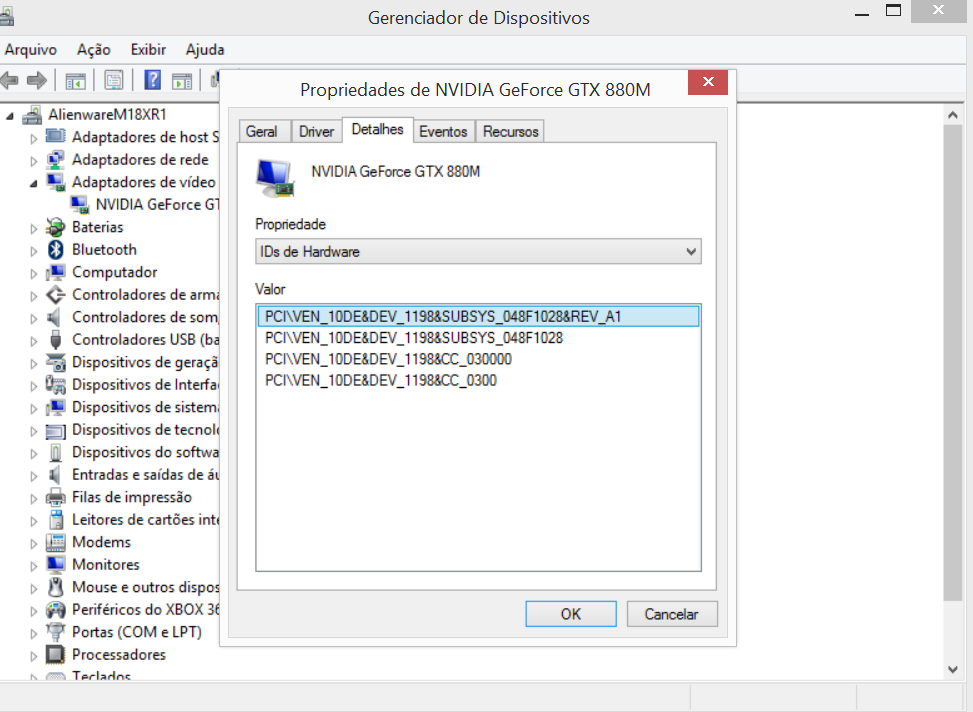Click the blue question mark Help icon
The height and width of the screenshot is (712, 973).
tap(153, 80)
